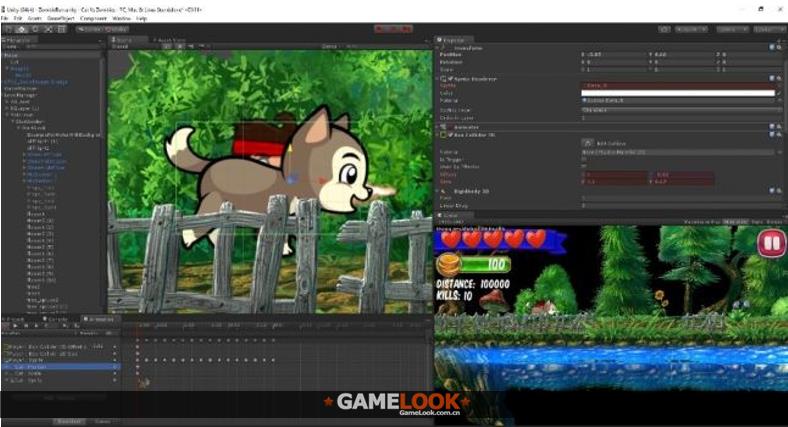This screenshot has height=427, width=788.
Task: Click the editor Pause button
Action: [x=393, y=29]
